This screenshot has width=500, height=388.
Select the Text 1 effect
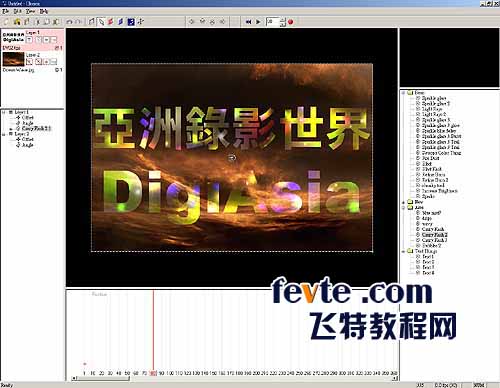(428, 257)
